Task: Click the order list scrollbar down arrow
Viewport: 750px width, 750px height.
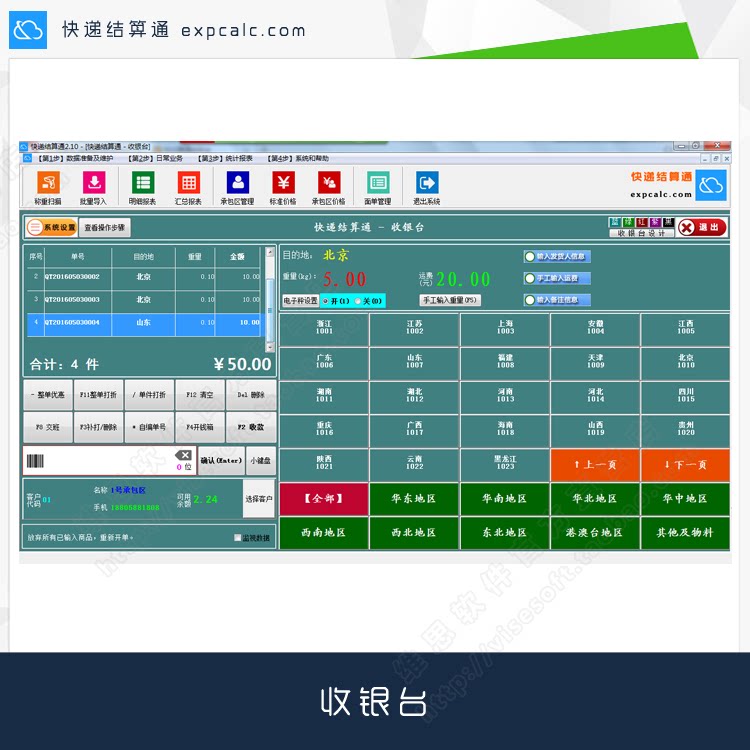Action: tap(270, 346)
